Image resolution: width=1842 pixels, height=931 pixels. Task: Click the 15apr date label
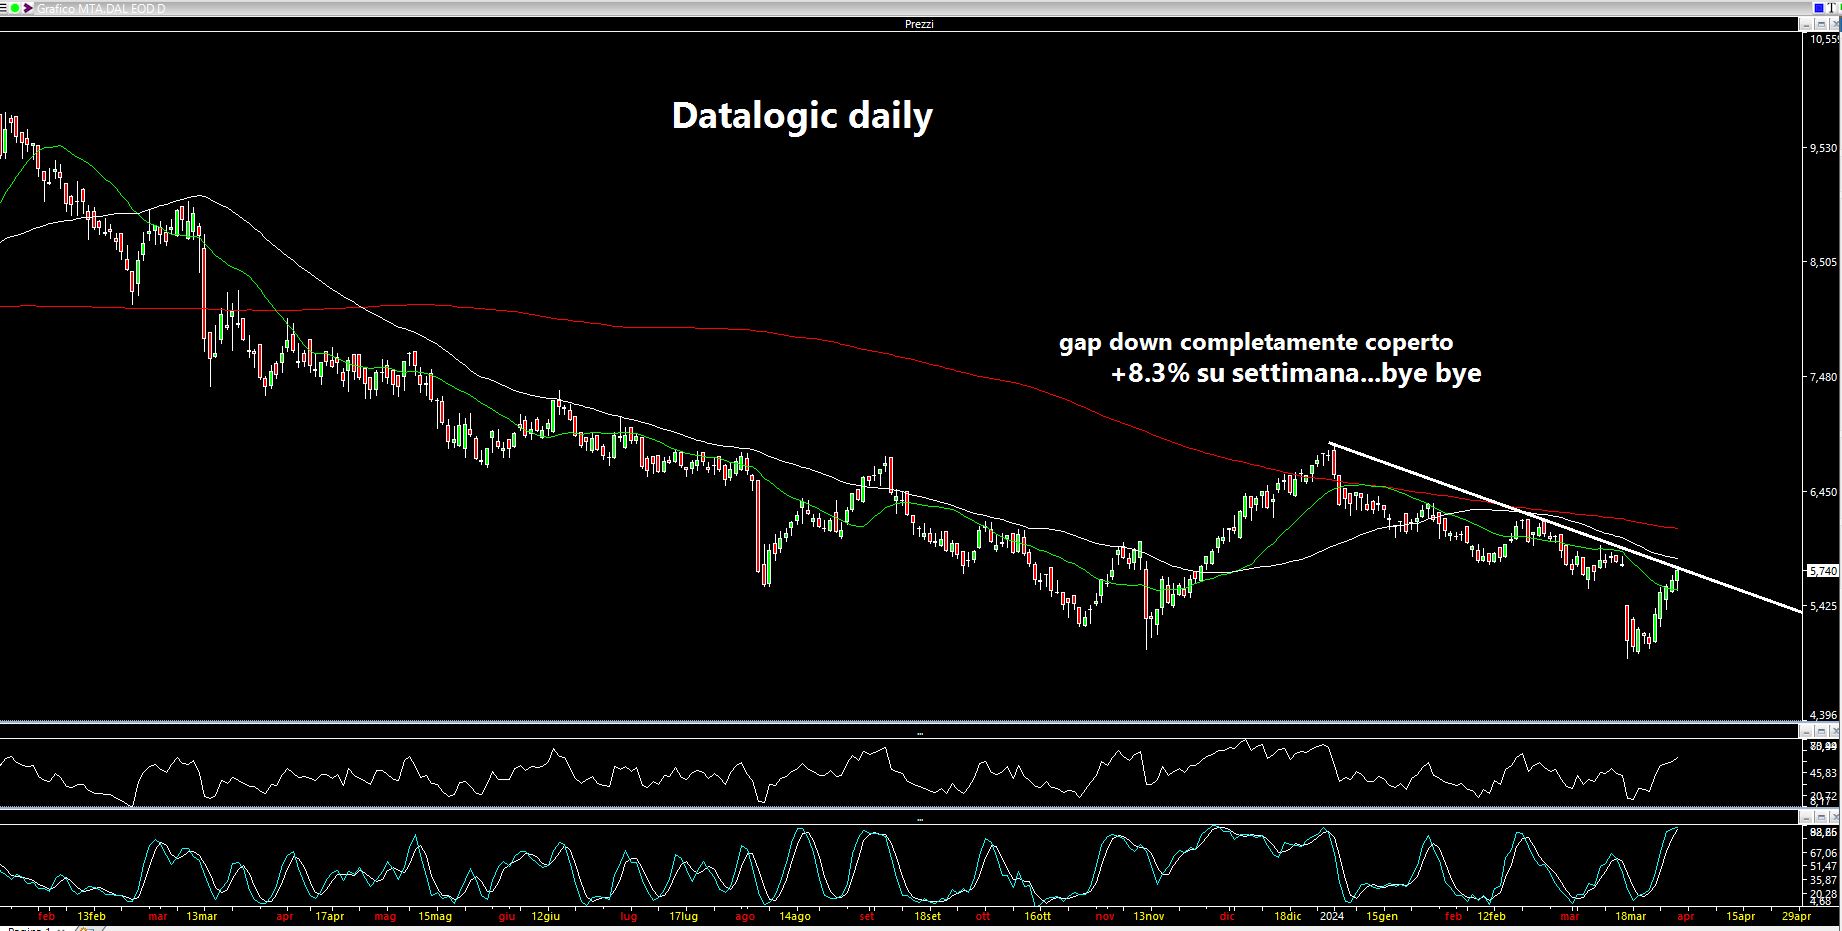pyautogui.click(x=1740, y=915)
